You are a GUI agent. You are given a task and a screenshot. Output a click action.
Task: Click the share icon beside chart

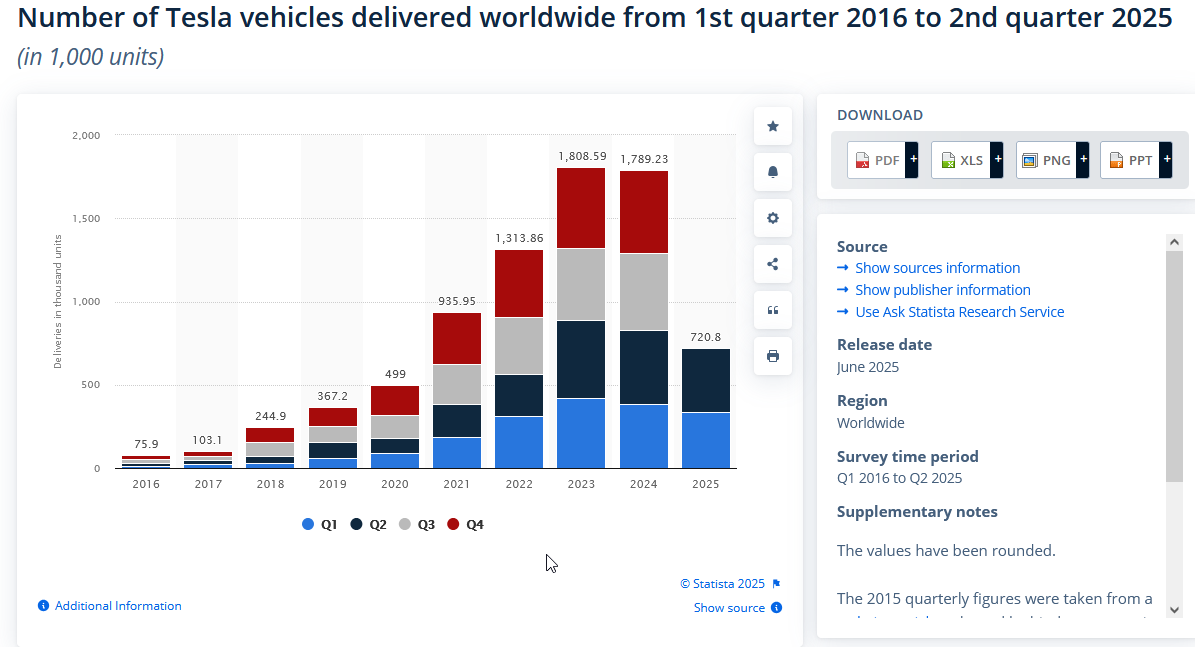click(x=773, y=264)
